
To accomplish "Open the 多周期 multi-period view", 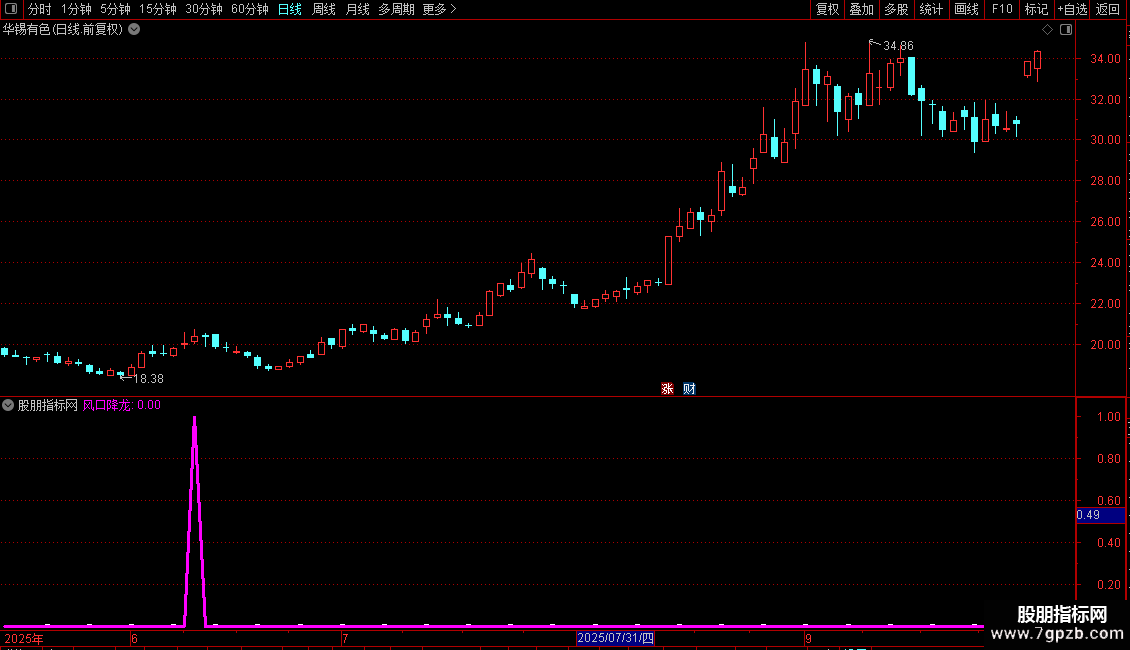I will point(396,9).
